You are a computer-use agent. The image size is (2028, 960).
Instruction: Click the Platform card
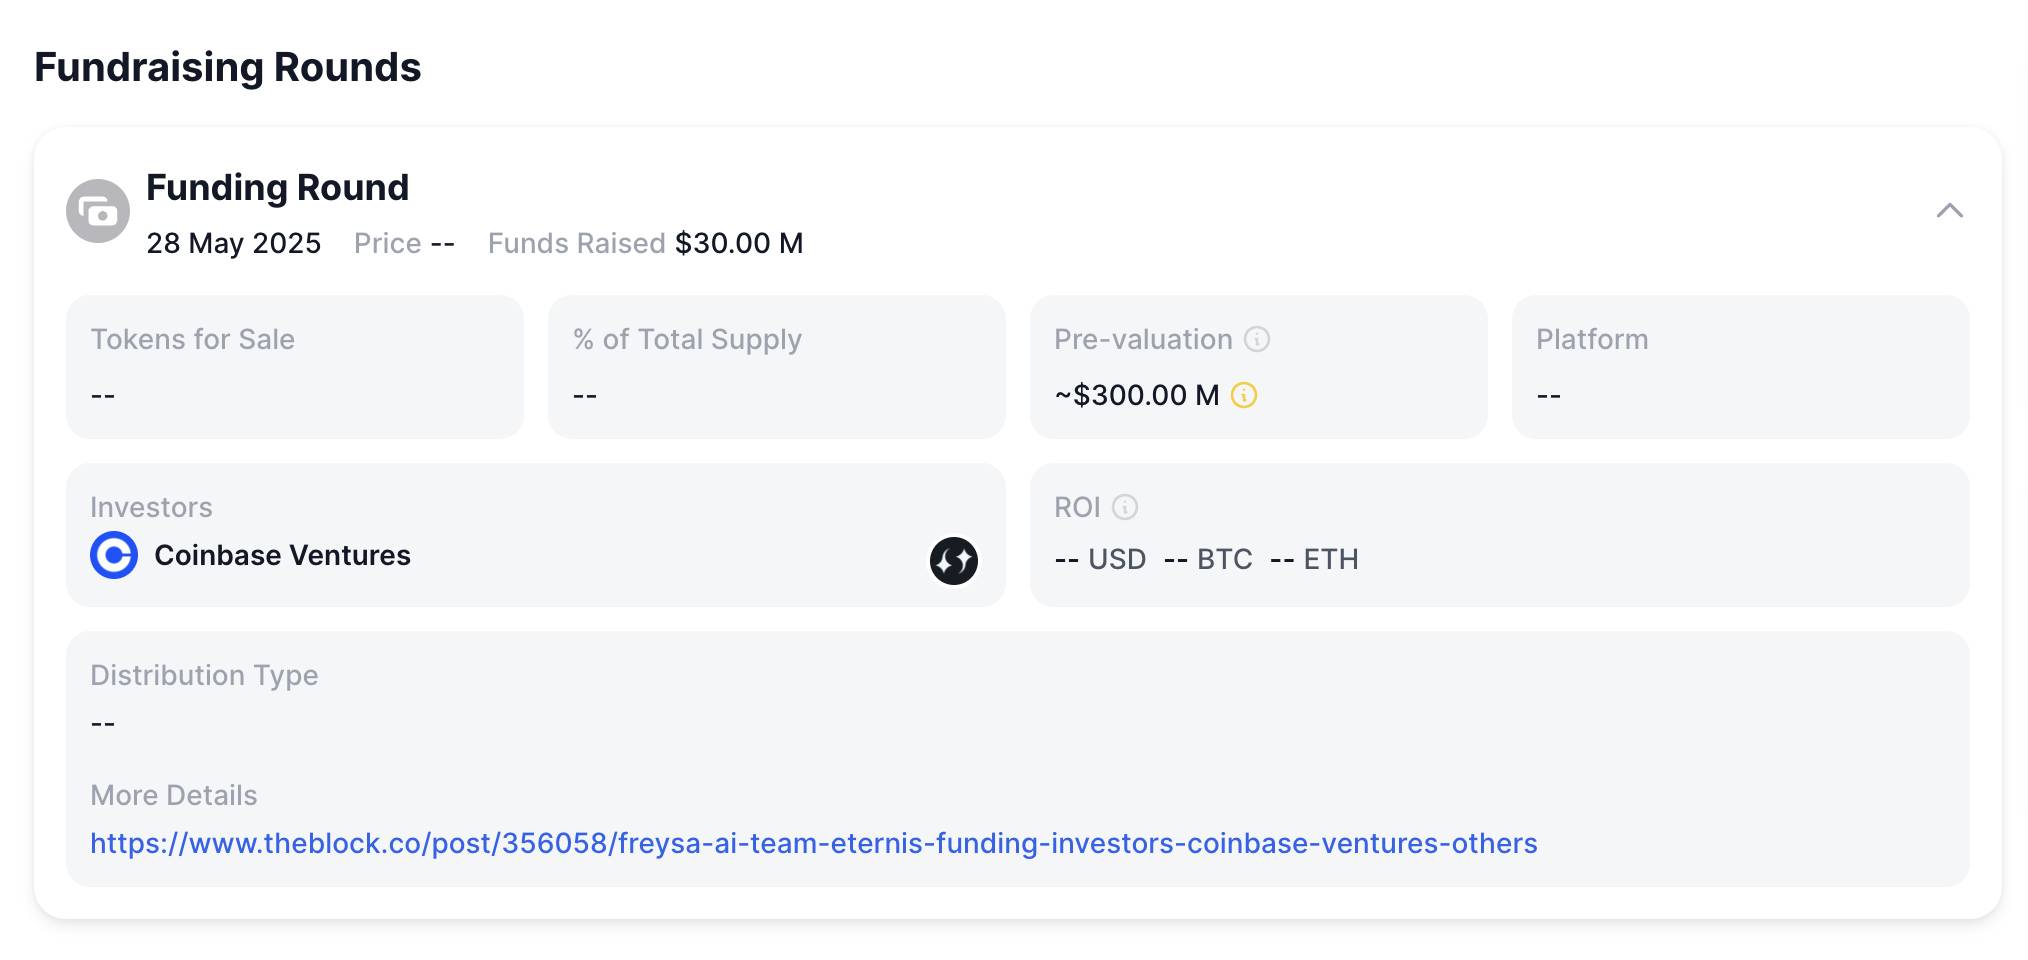coord(1741,367)
